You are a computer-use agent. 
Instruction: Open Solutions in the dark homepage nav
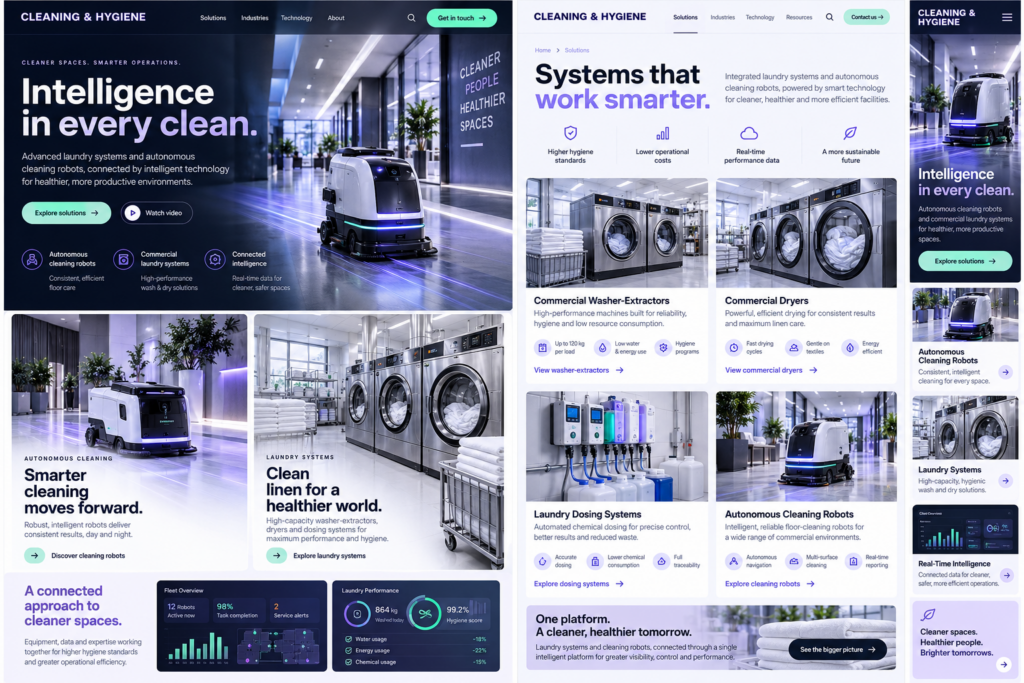213,18
